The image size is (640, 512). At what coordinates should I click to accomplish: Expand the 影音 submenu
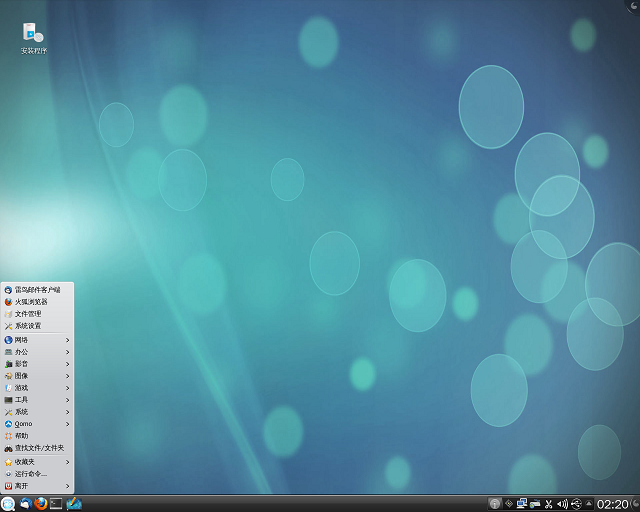point(37,364)
